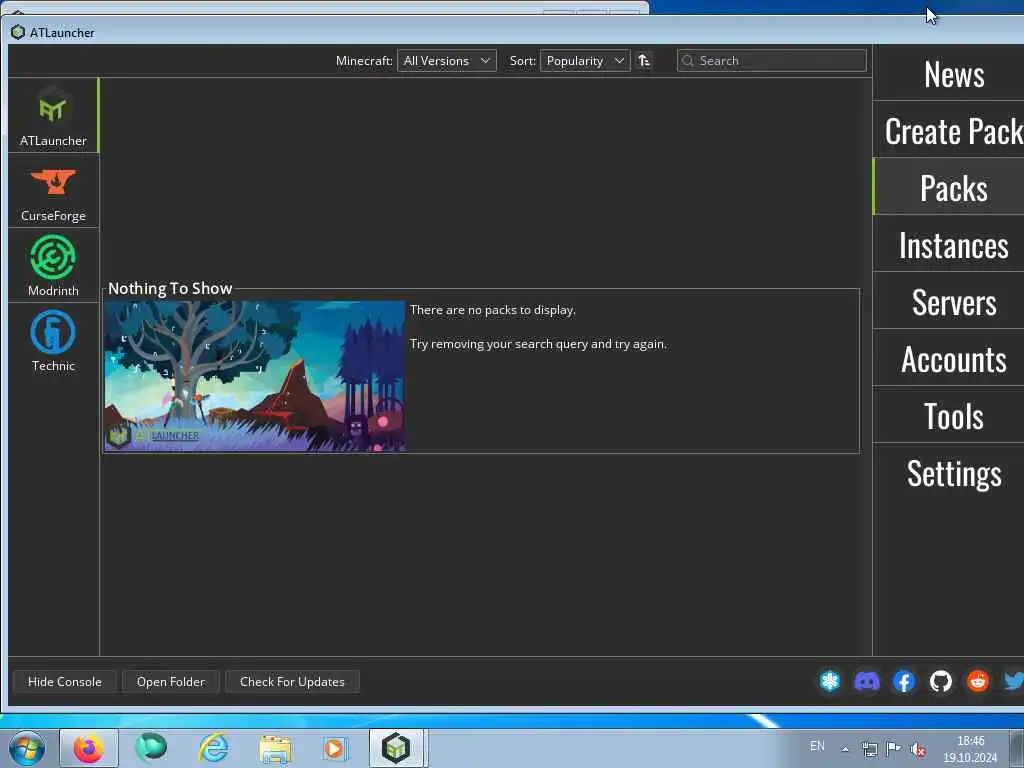Launch Firefox from the taskbar
Screen dimensions: 1024x768
pyautogui.click(x=89, y=748)
